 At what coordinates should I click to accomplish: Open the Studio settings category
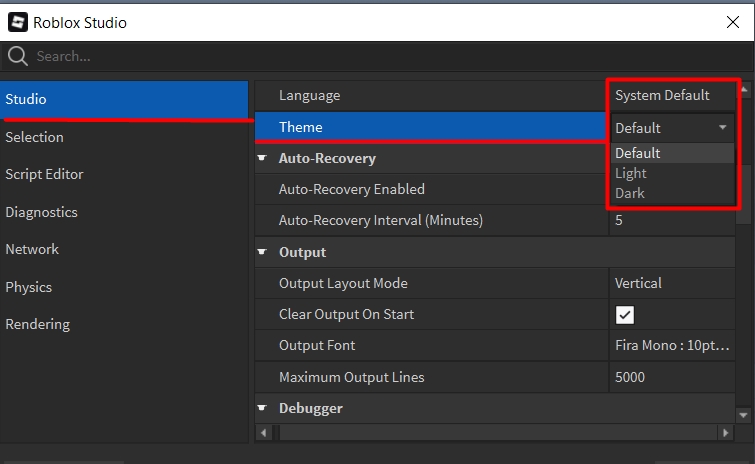pyautogui.click(x=124, y=99)
